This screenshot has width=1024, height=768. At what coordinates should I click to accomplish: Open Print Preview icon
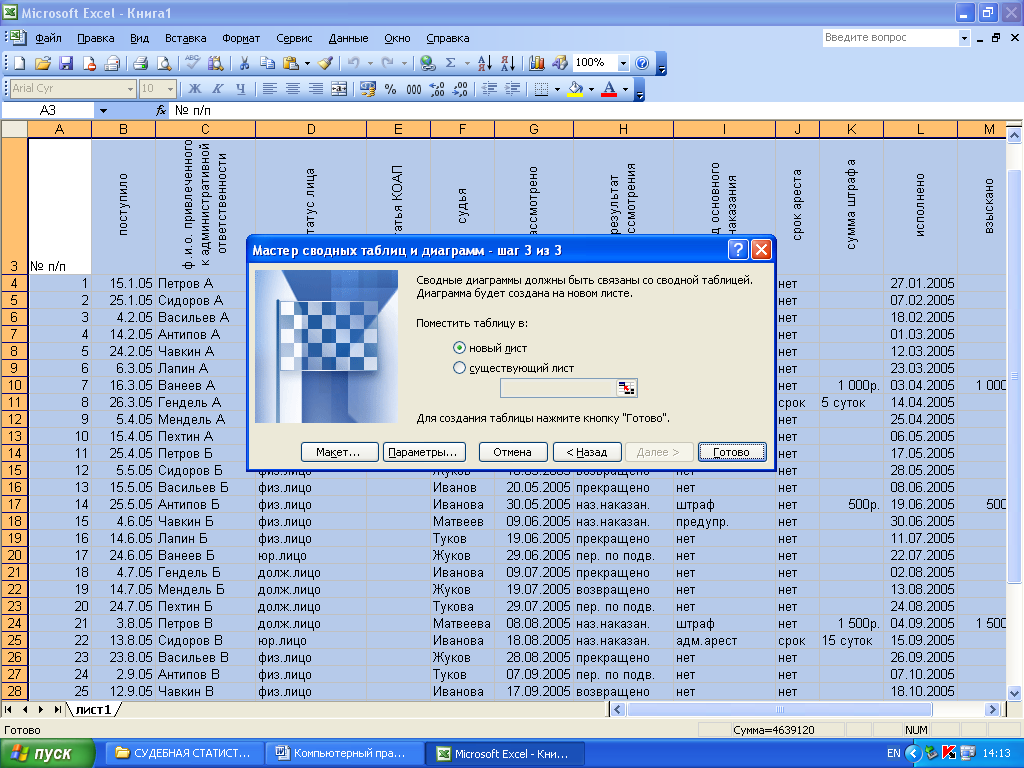click(164, 63)
